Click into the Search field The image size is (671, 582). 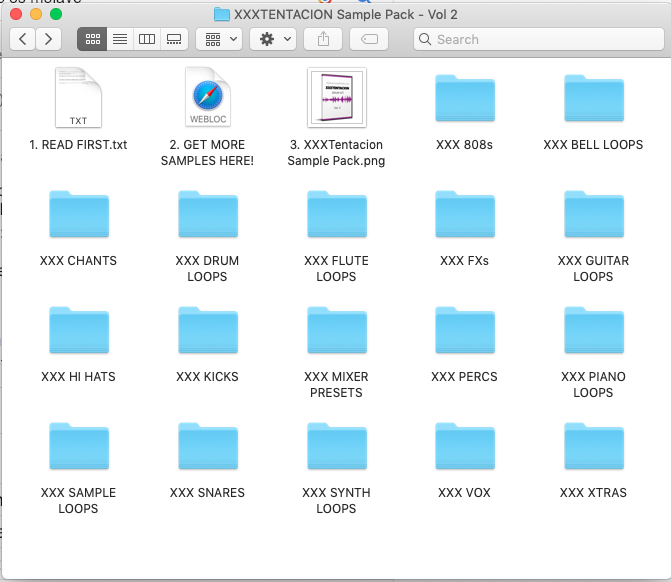point(539,39)
